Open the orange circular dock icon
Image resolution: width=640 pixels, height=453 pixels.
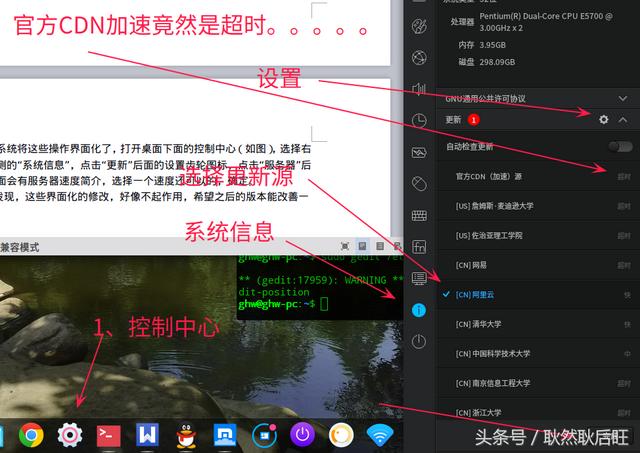click(x=341, y=435)
